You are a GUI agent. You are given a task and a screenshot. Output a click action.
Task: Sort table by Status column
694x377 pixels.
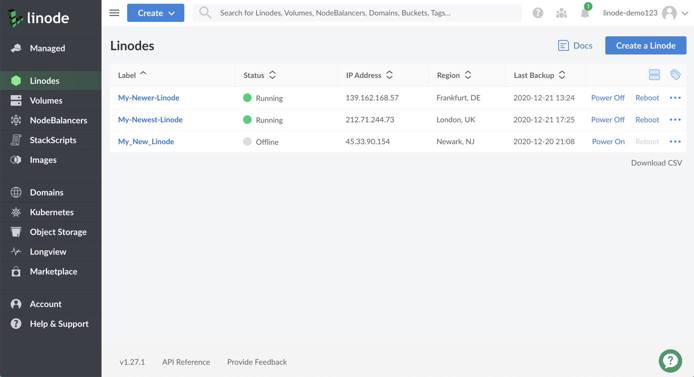[259, 75]
